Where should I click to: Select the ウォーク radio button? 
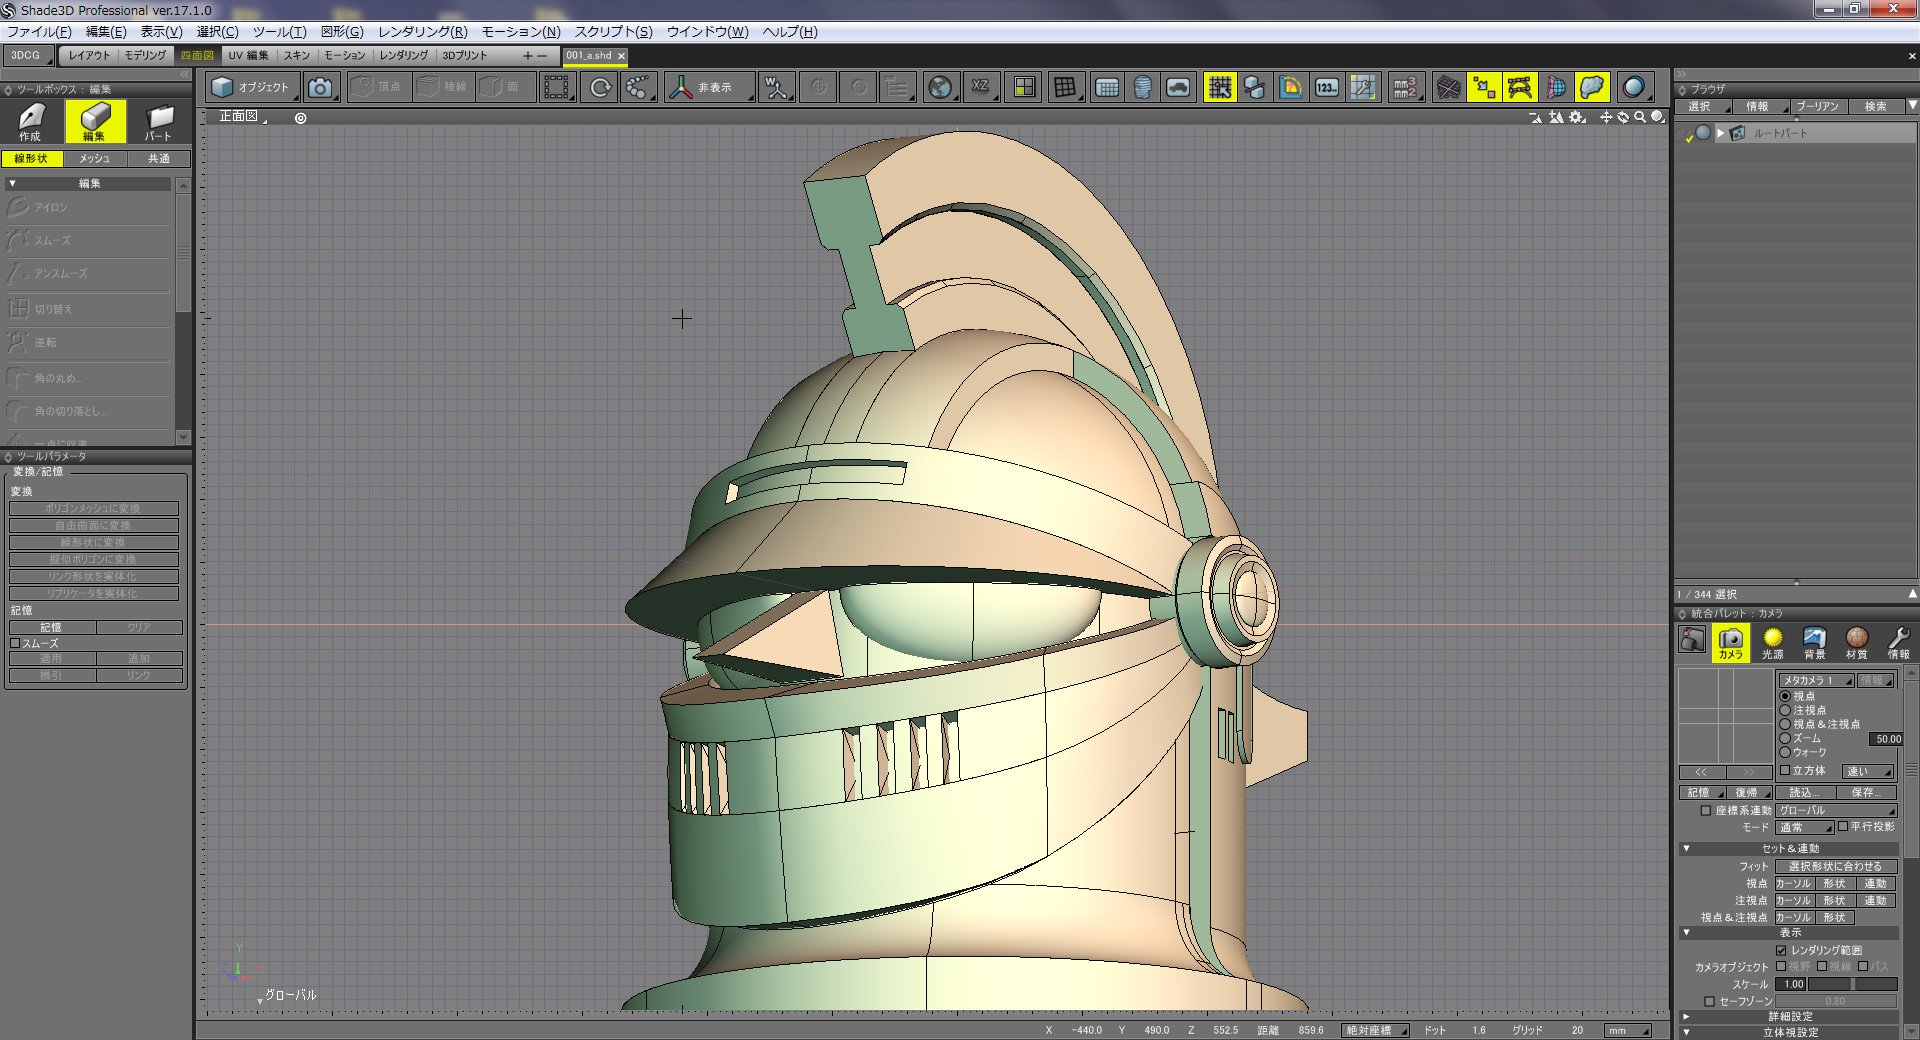pyautogui.click(x=1785, y=752)
